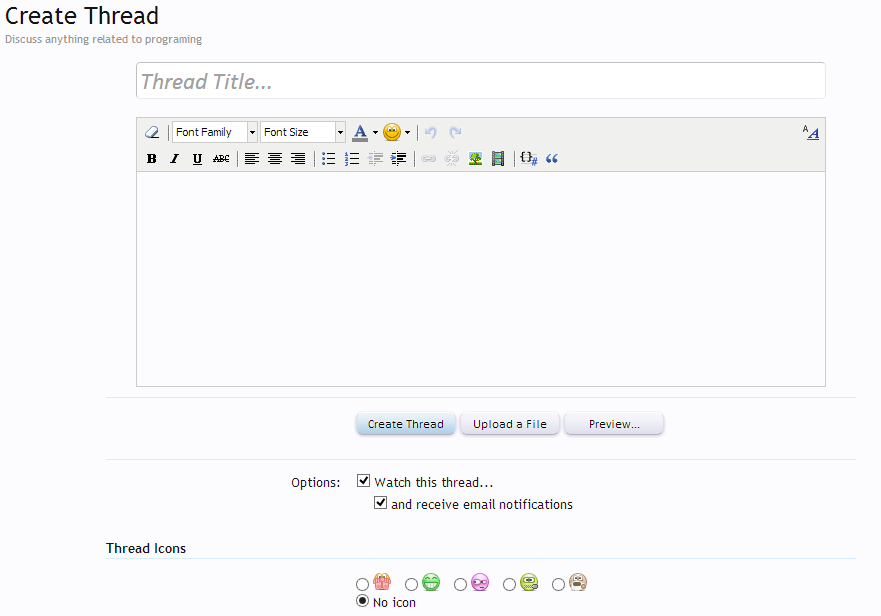Image resolution: width=881 pixels, height=616 pixels.
Task: Apply strikethrough formatting
Action: [221, 159]
